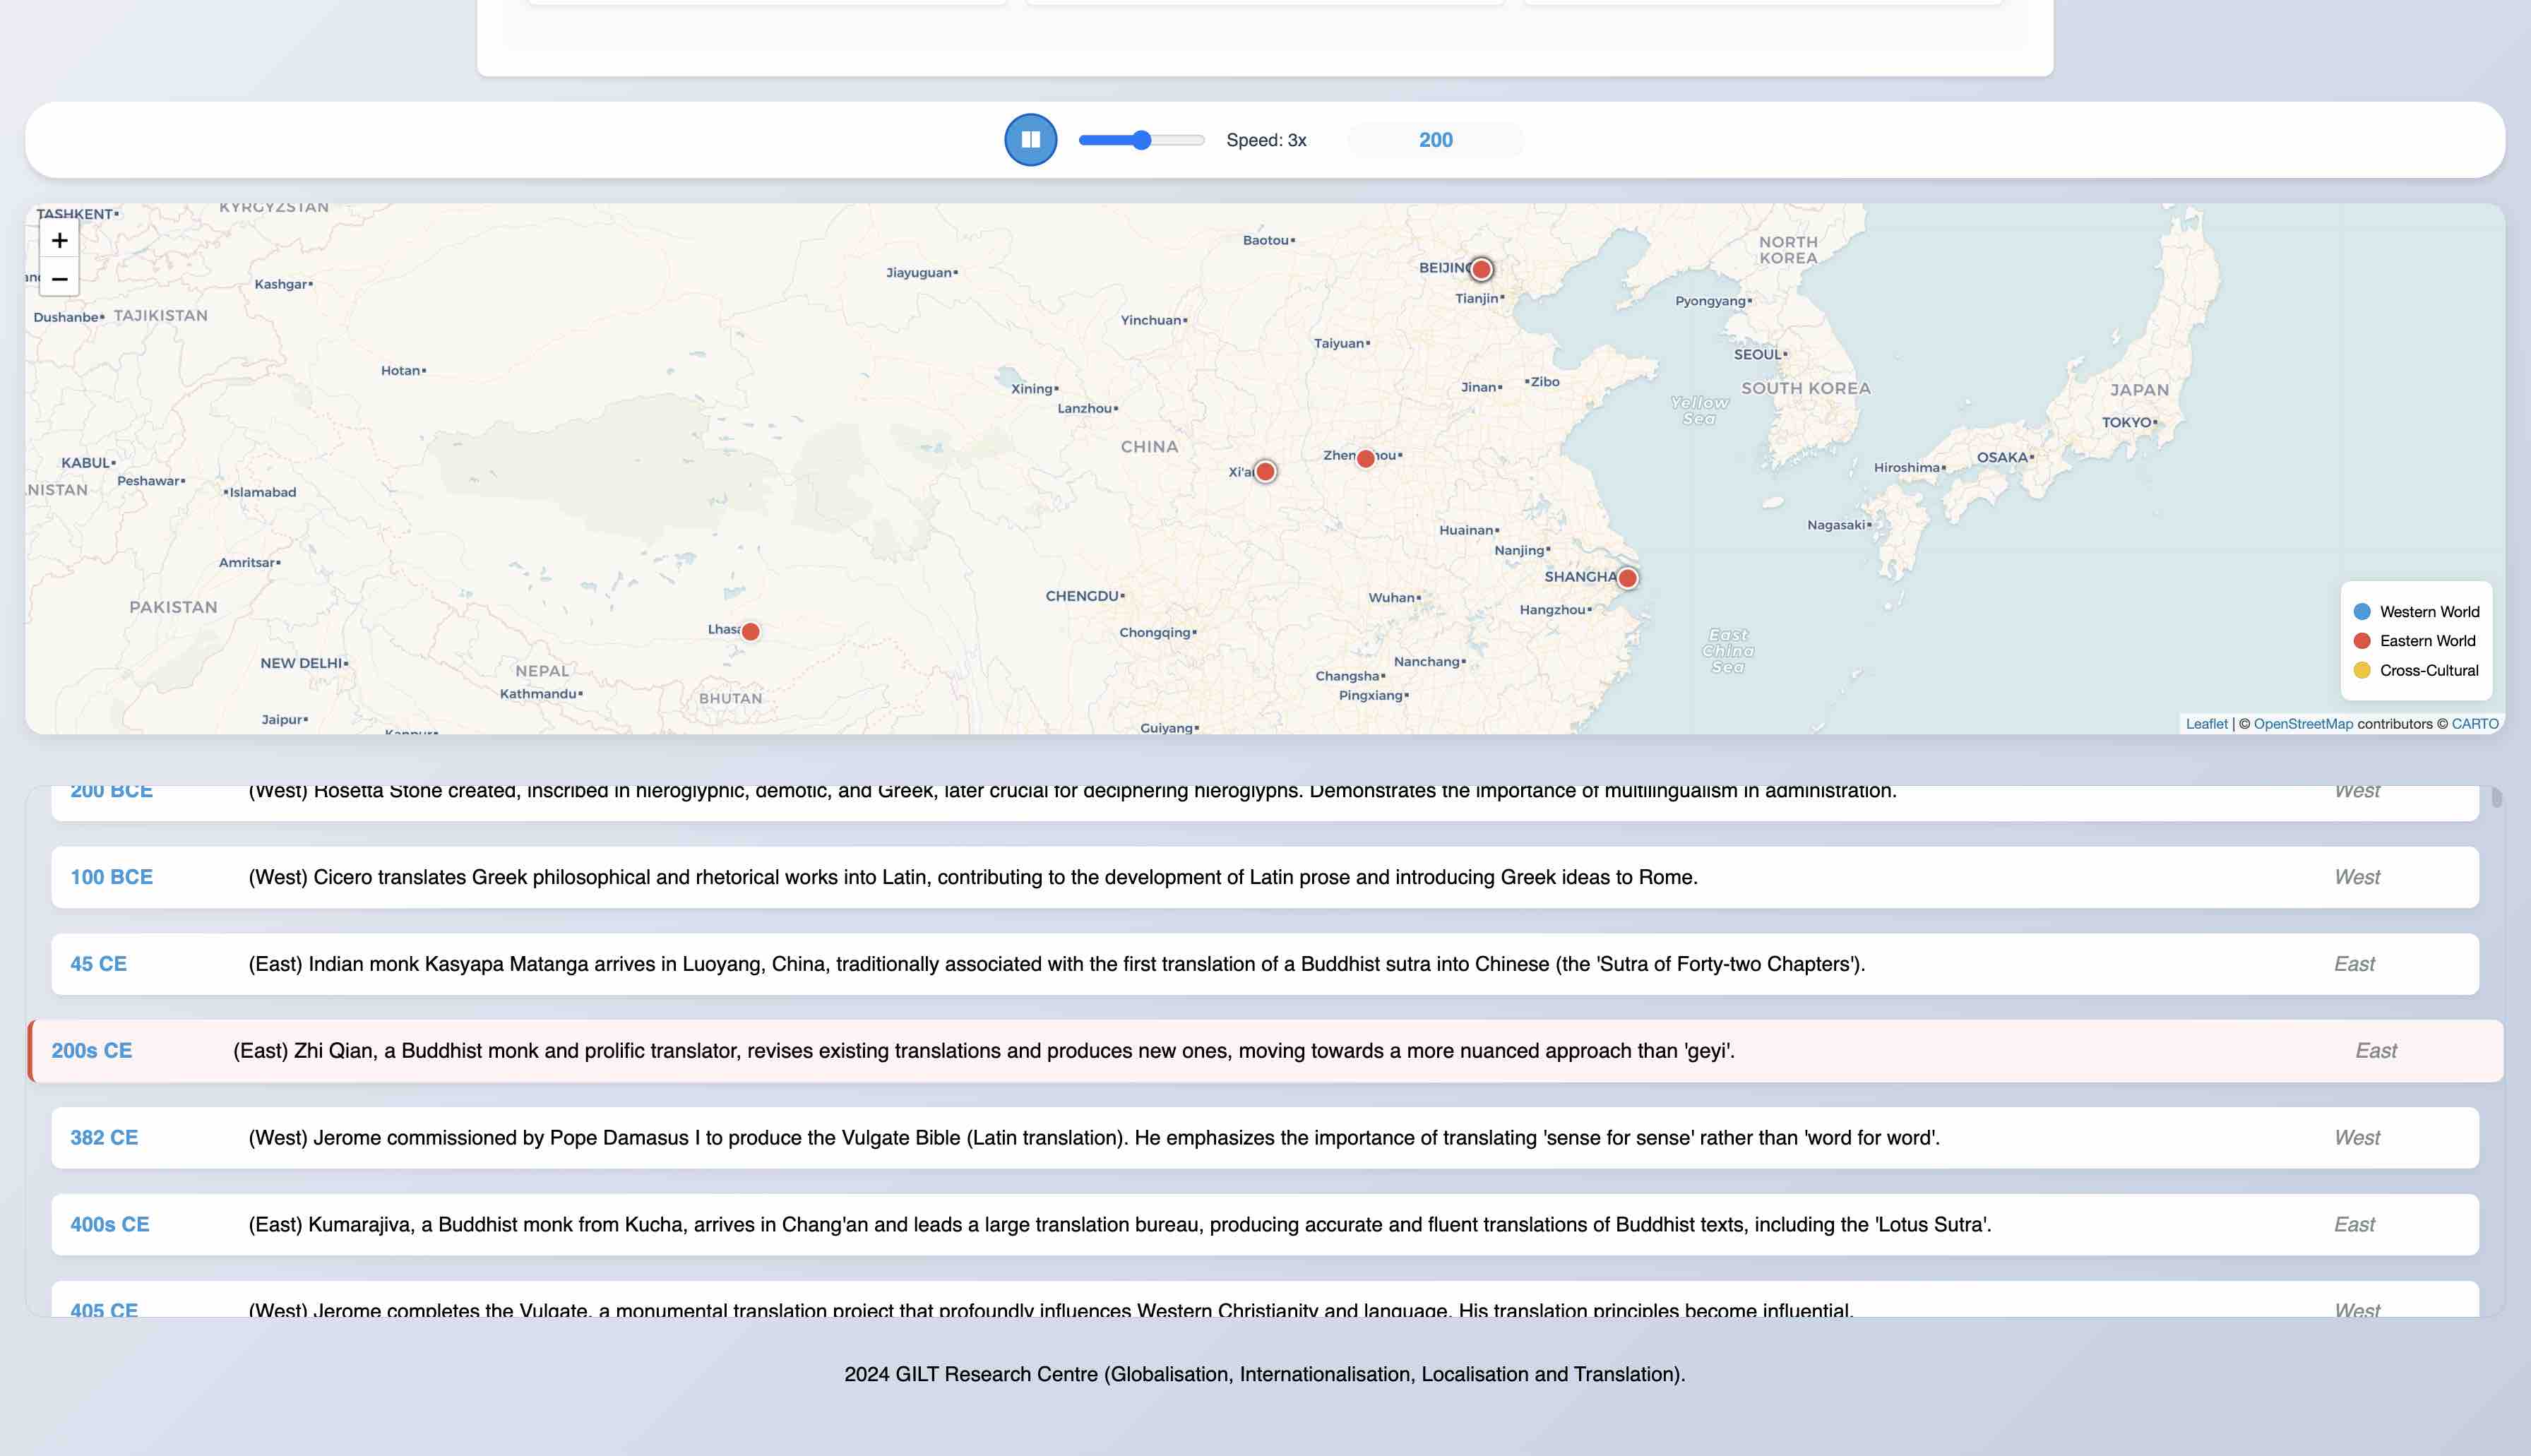This screenshot has width=2531, height=1456.
Task: Select the red marker at Beijing
Action: [x=1481, y=269]
